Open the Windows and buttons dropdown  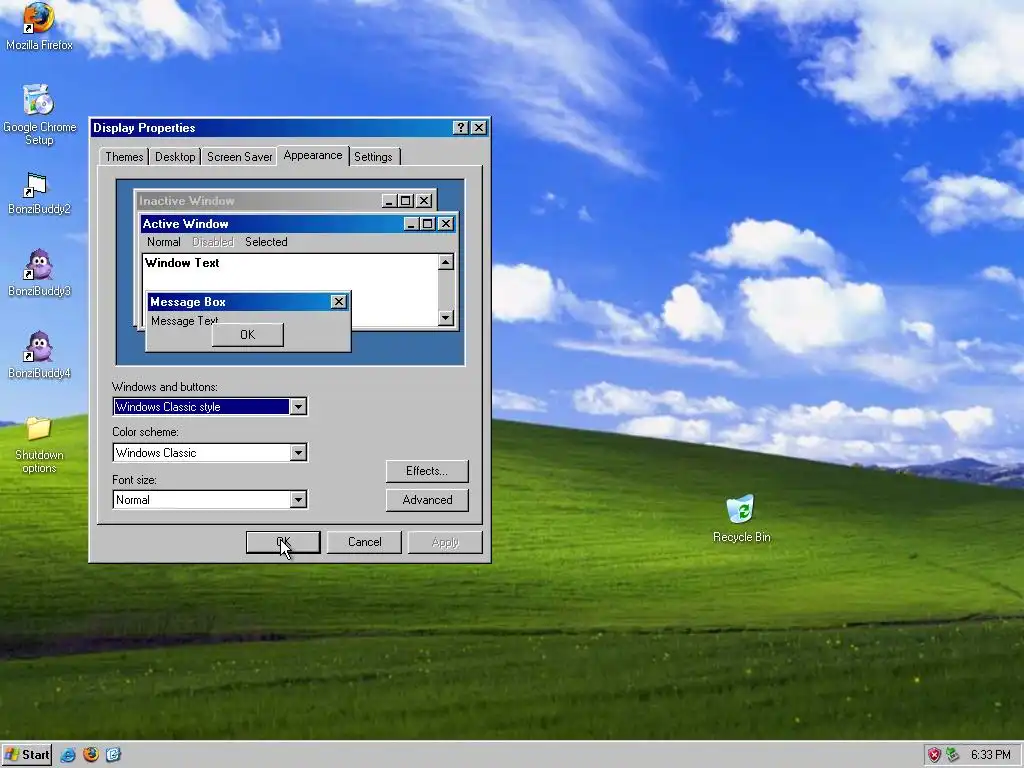pyautogui.click(x=298, y=407)
